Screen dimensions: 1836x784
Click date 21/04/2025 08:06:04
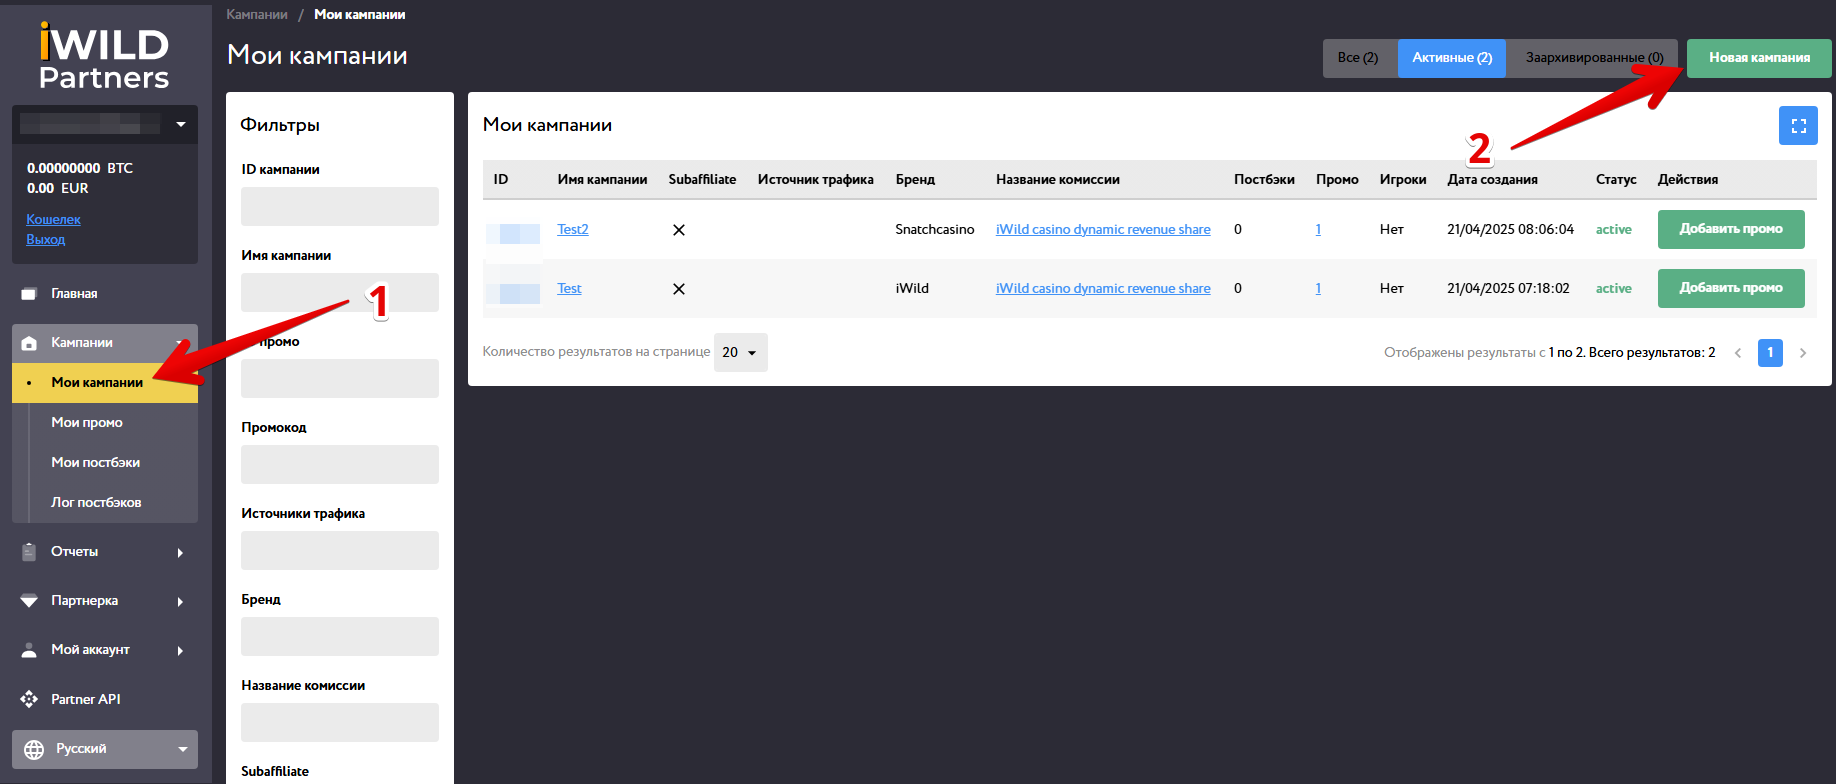(1510, 229)
